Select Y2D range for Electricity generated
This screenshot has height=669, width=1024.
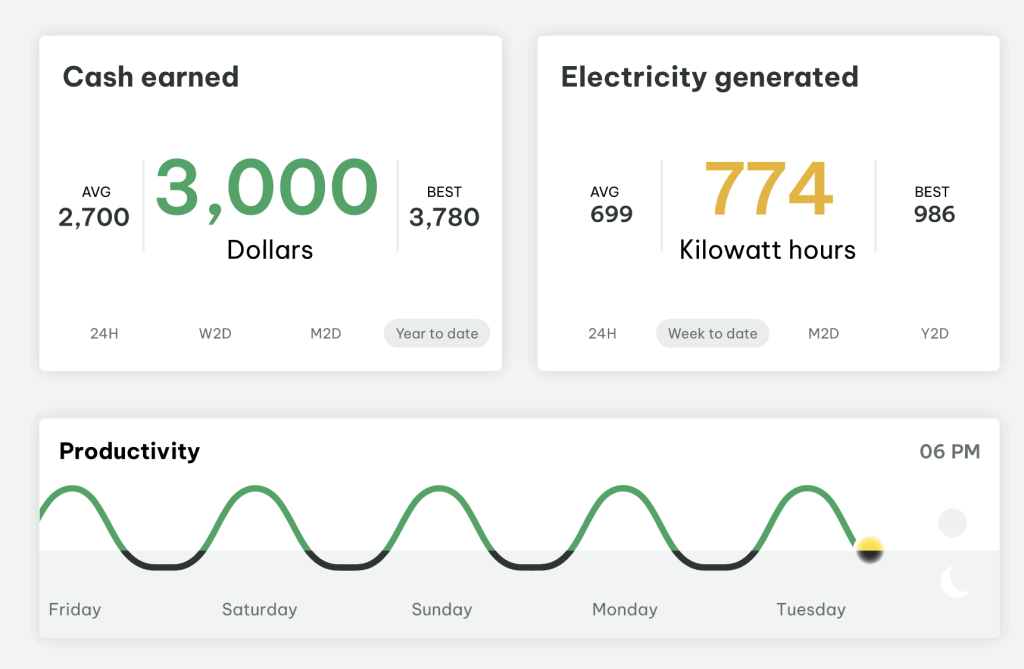pyautogui.click(x=934, y=333)
